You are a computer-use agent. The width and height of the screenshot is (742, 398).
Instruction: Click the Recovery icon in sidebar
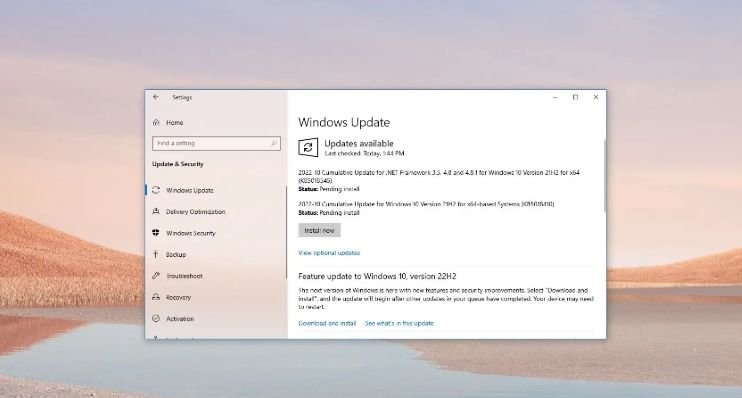coord(156,297)
